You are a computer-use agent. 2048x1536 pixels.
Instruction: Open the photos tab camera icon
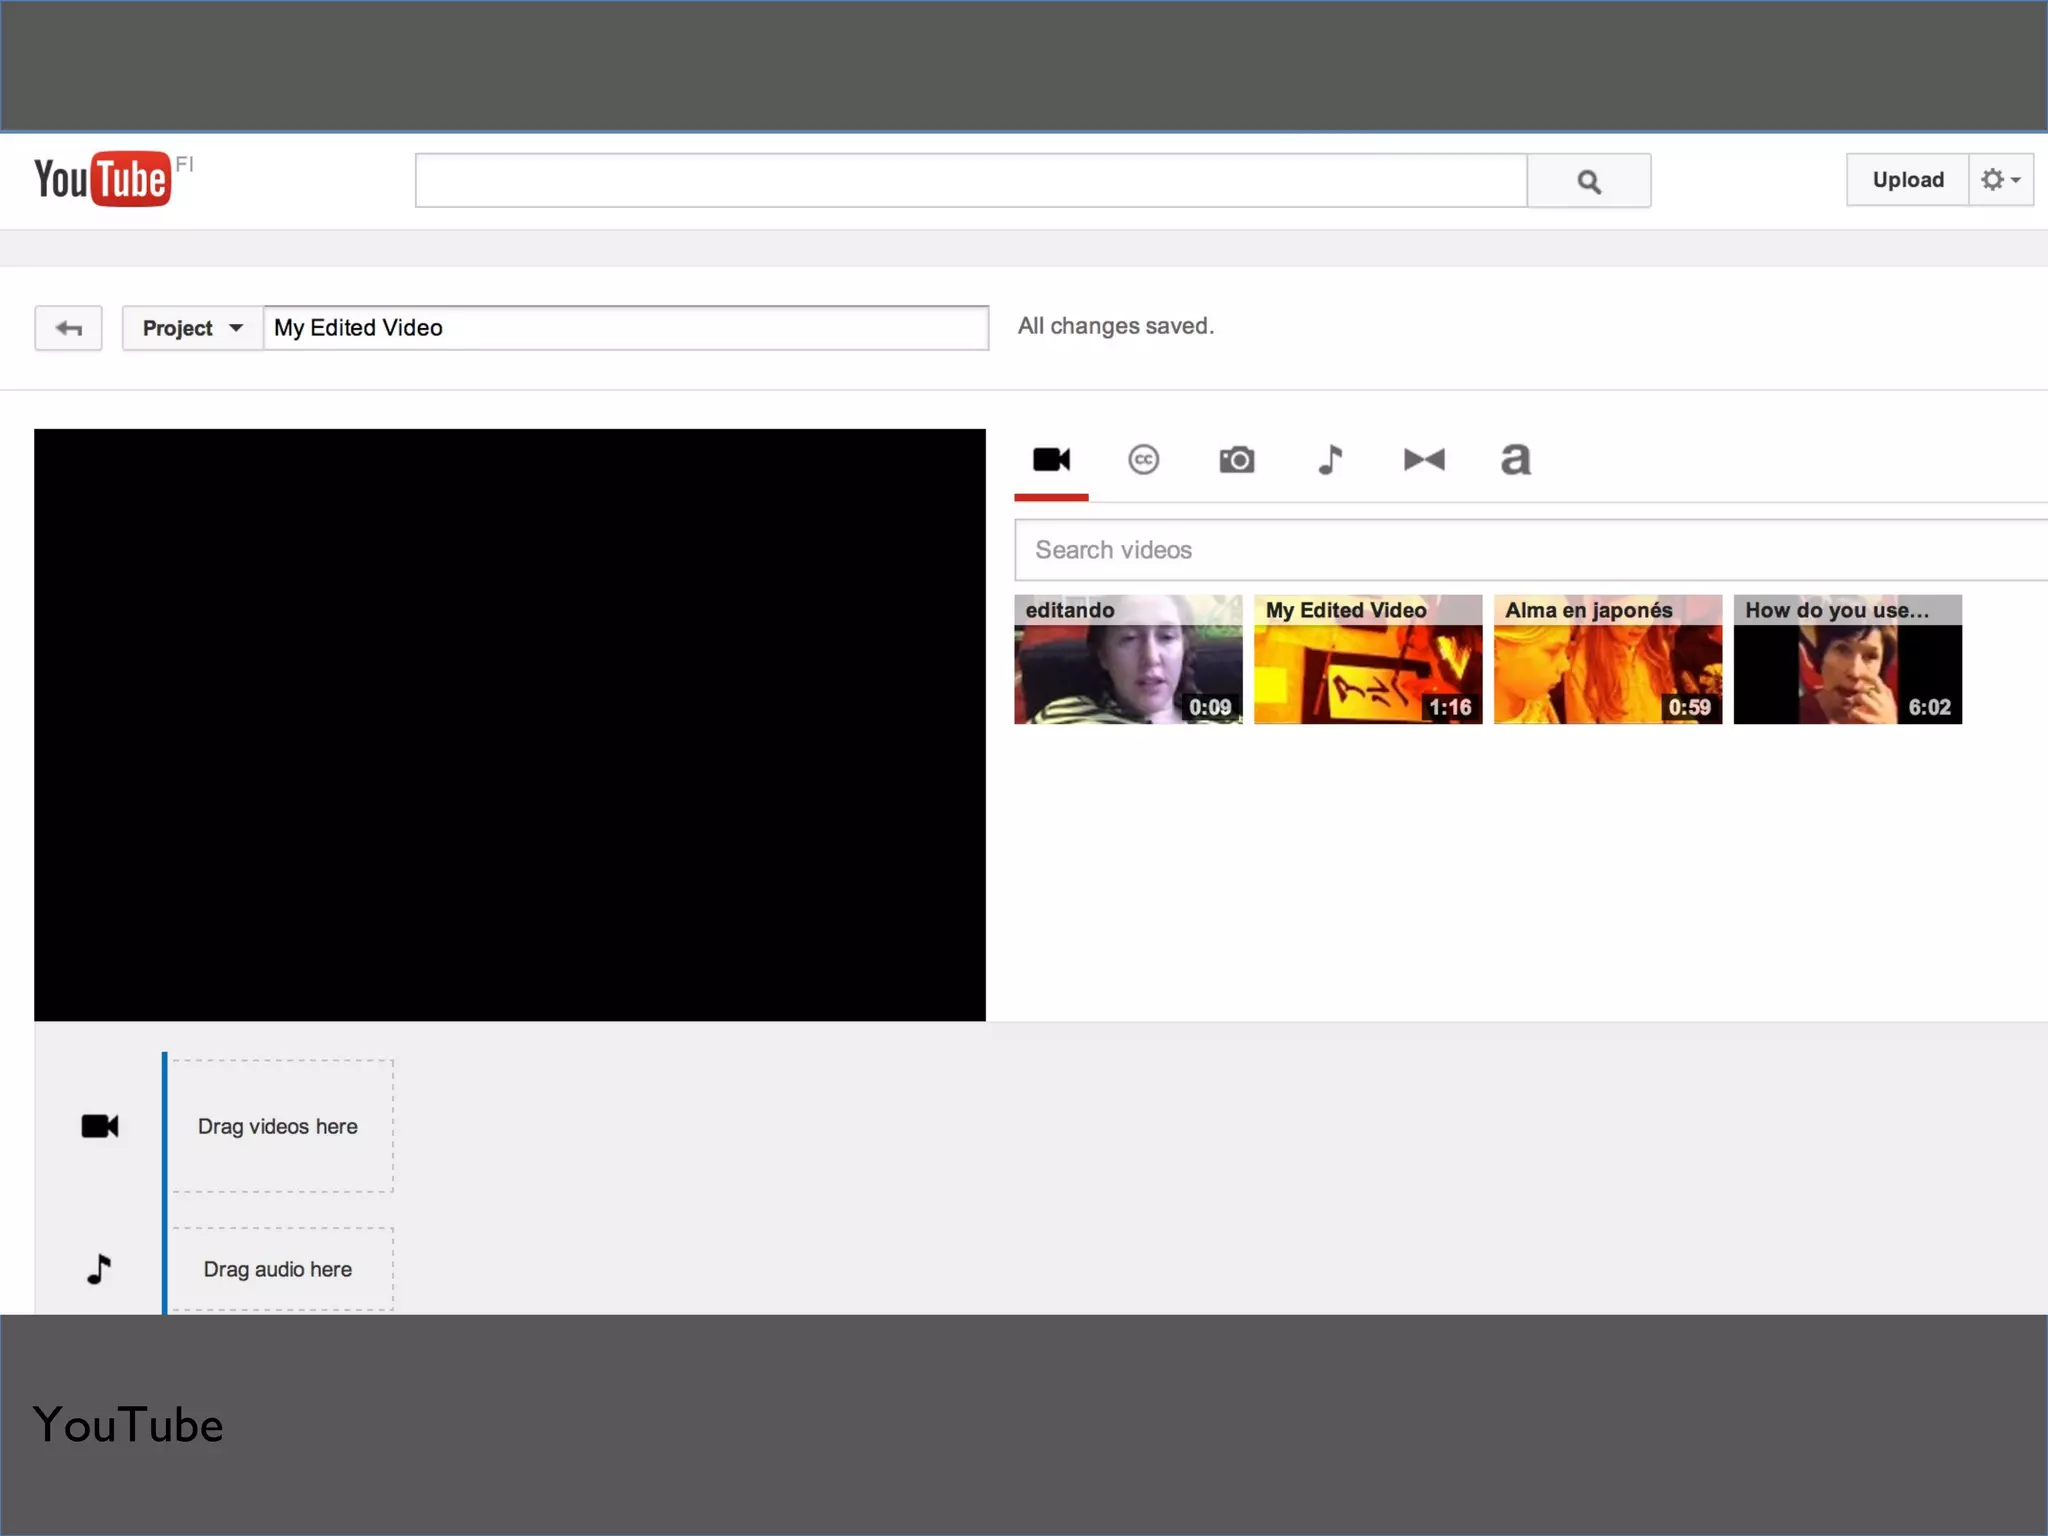tap(1237, 460)
